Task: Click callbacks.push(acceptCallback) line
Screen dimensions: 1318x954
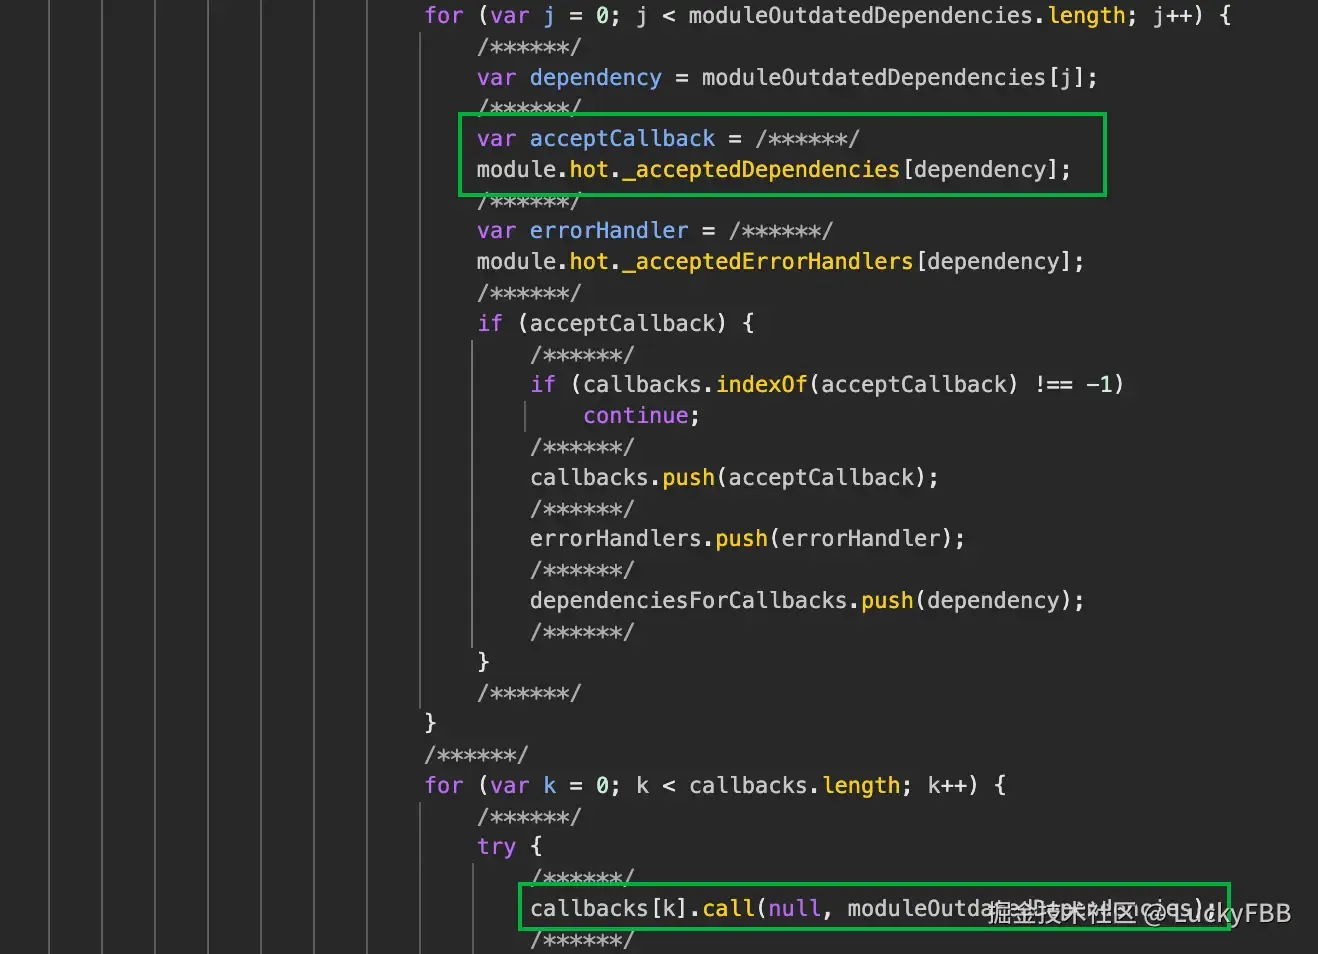Action: pyautogui.click(x=734, y=478)
